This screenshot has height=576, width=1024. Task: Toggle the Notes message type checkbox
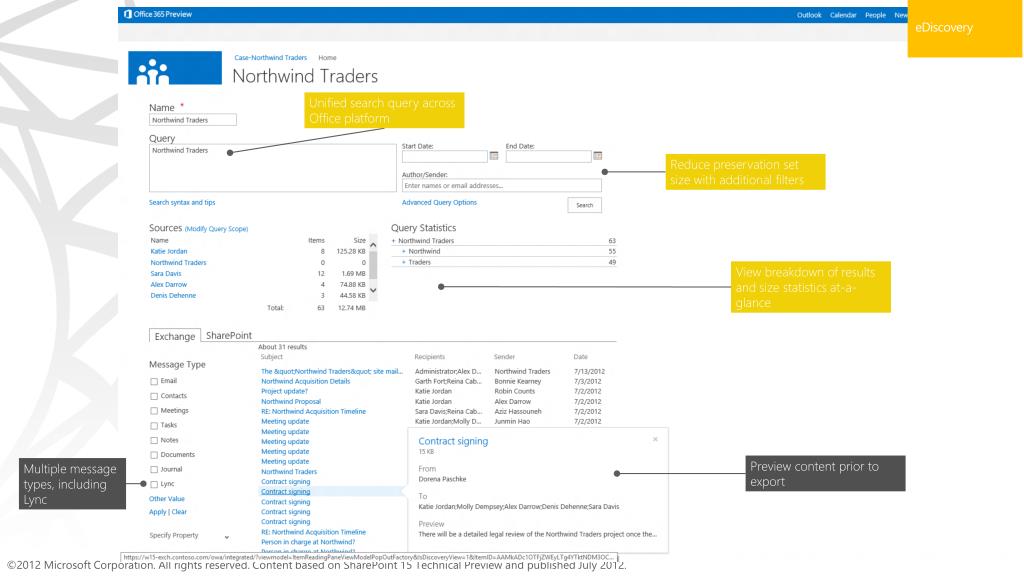(x=154, y=441)
